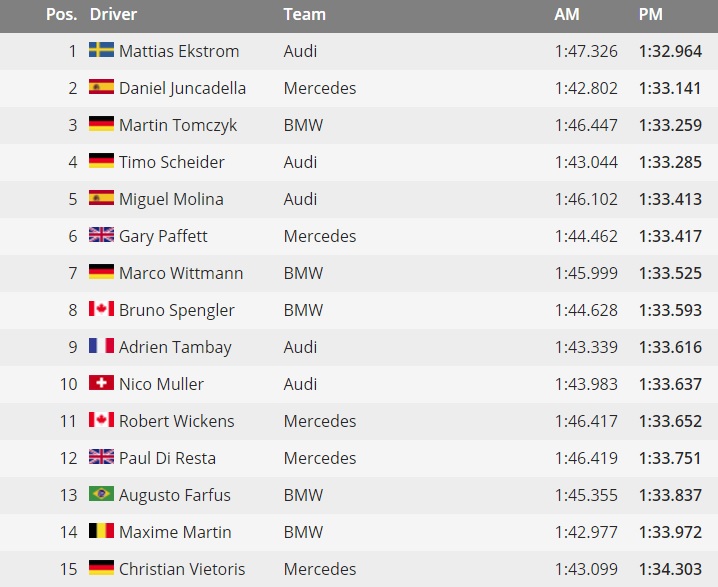Click the Pos. column header

[x=61, y=15]
